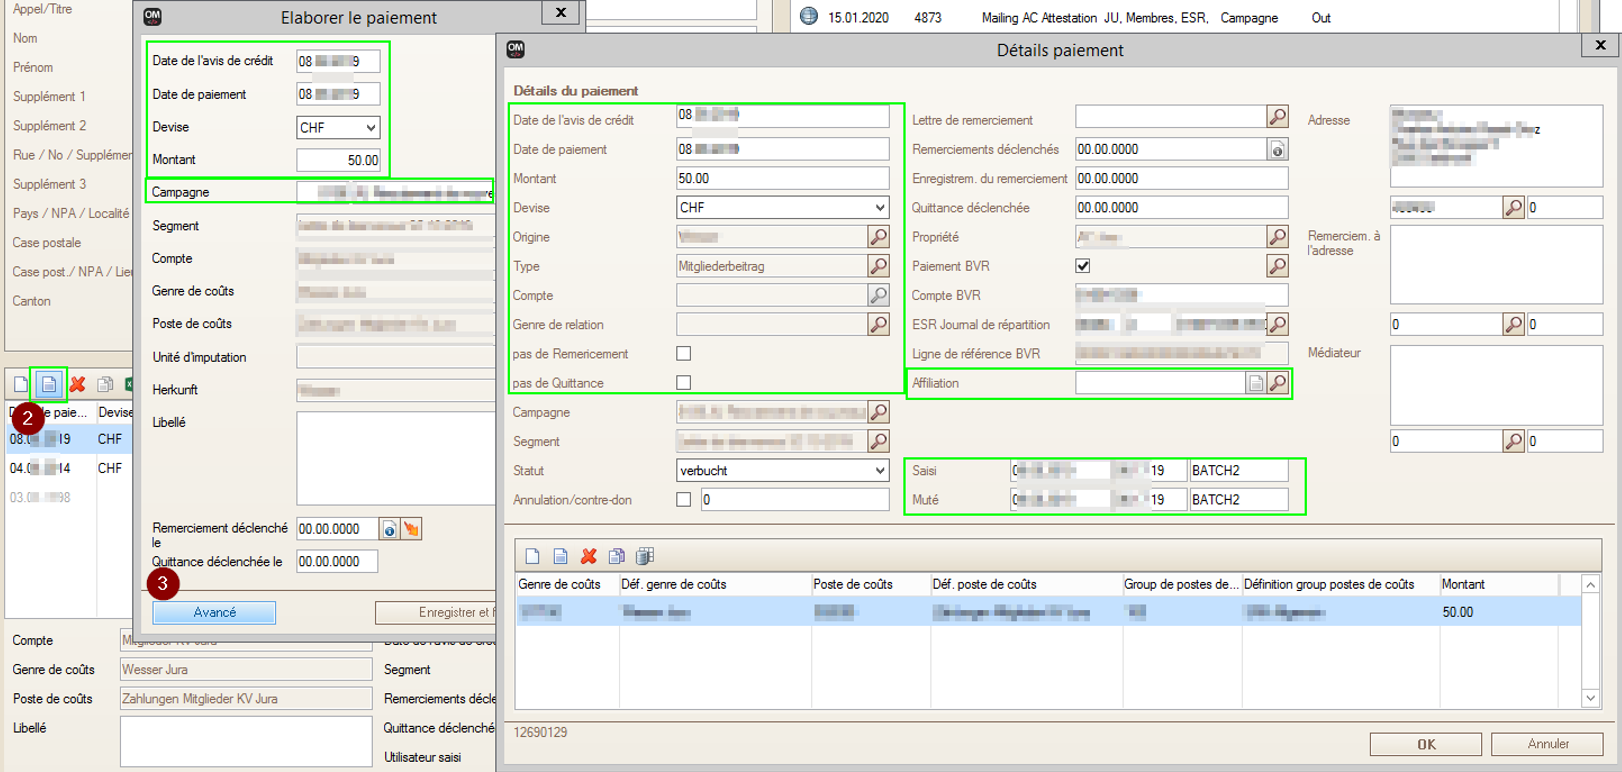1622x772 pixels.
Task: Click Affiliation text field
Action: point(1160,383)
